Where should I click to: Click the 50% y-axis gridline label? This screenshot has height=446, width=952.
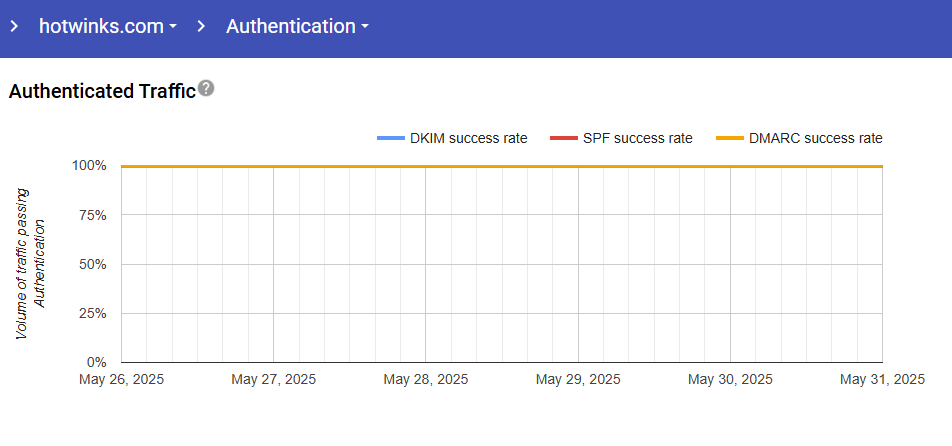(93, 264)
